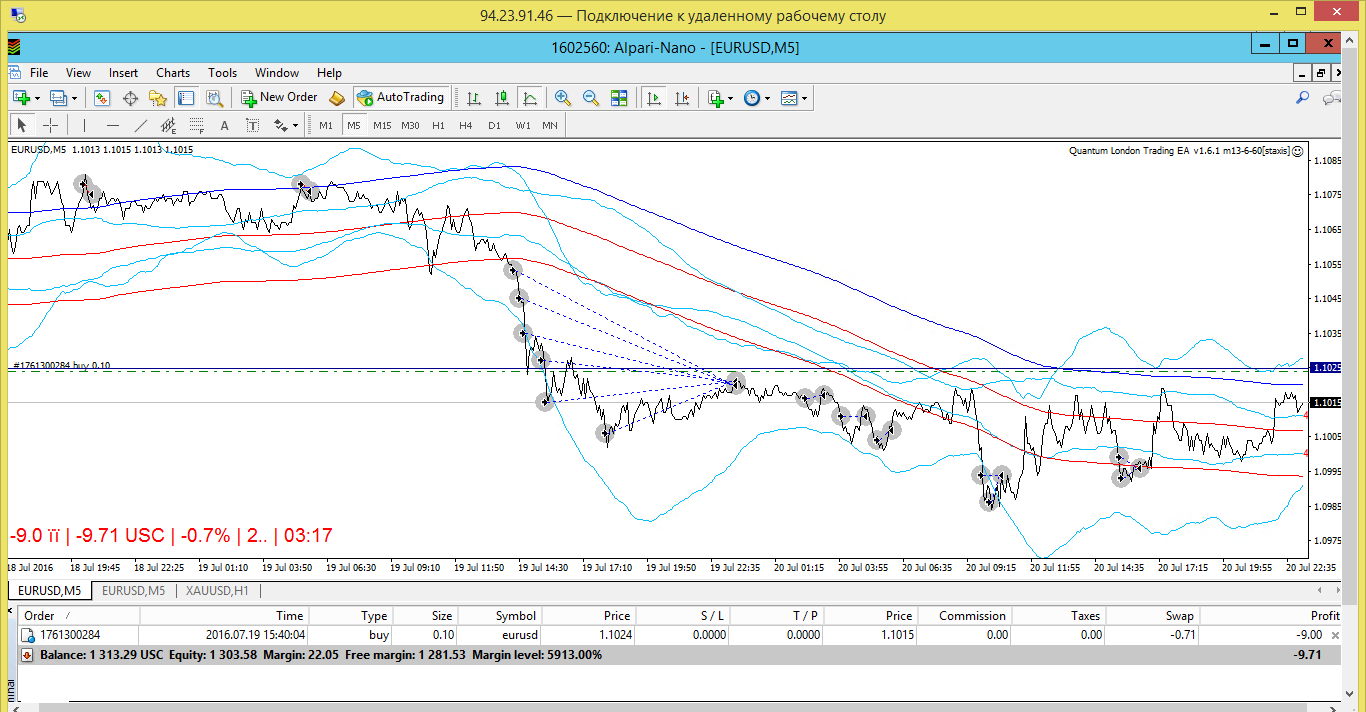
Task: Select order 1761300284 row
Action: coord(680,635)
